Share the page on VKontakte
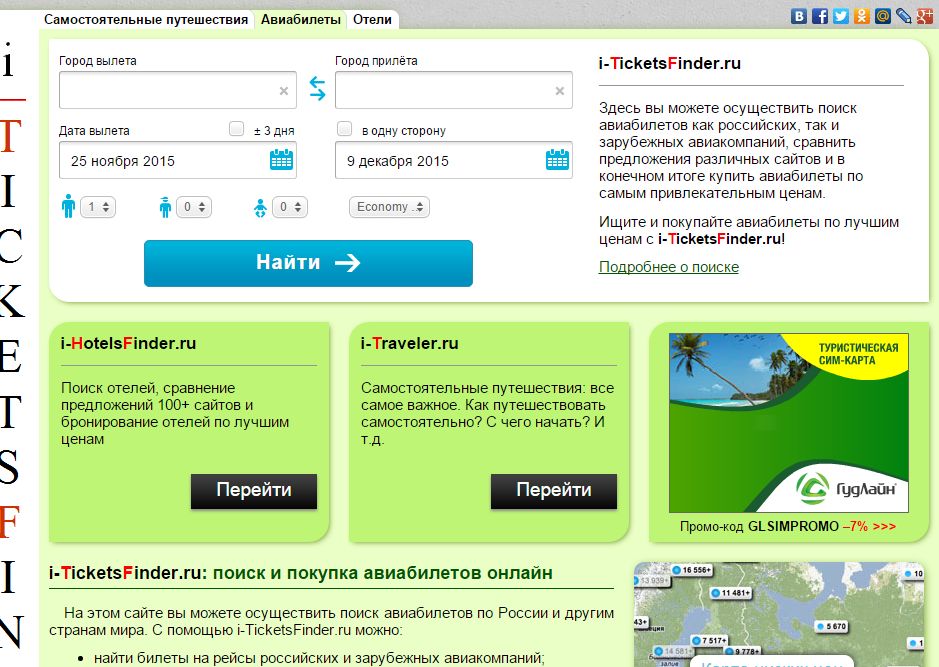The image size is (939, 667). pyautogui.click(x=799, y=16)
